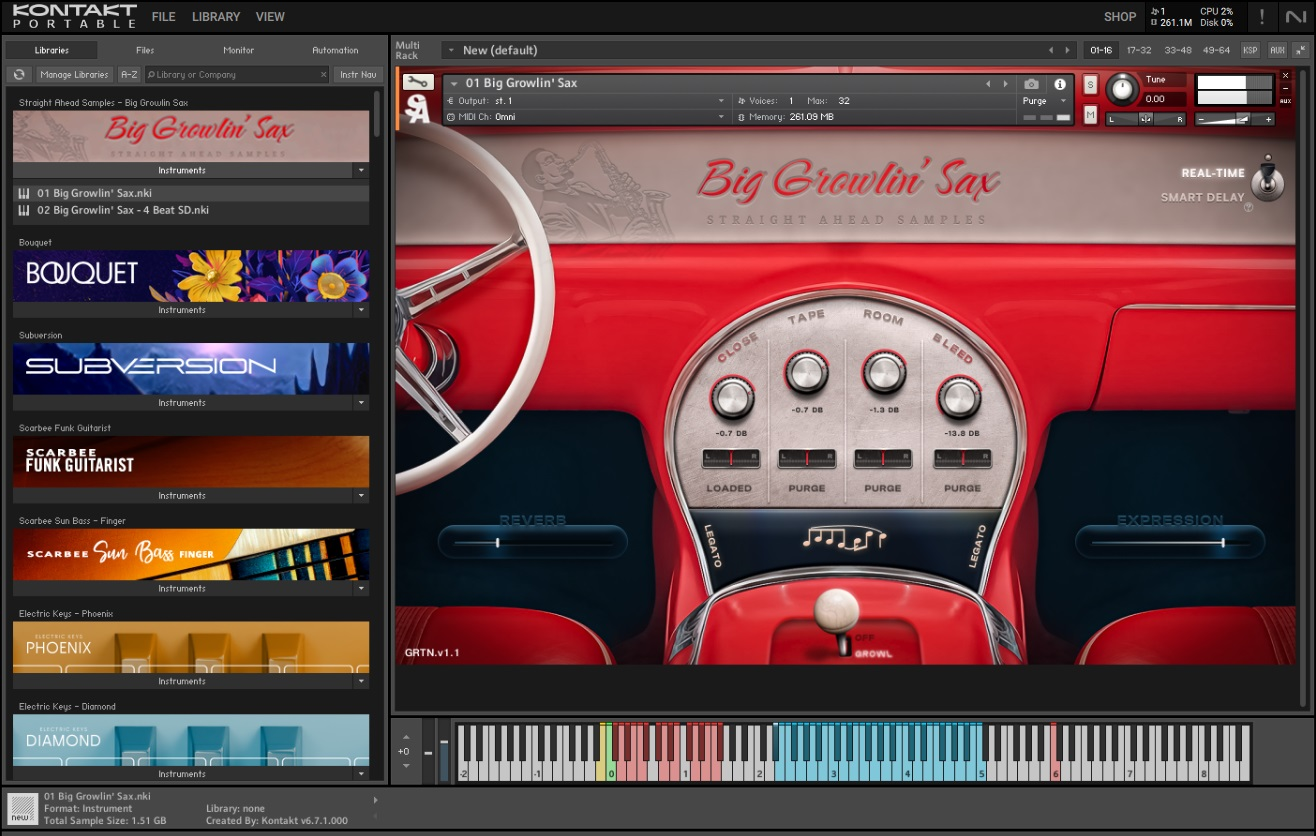Click the camera snapshot icon
Screen dimensions: 1316x836
(1032, 84)
